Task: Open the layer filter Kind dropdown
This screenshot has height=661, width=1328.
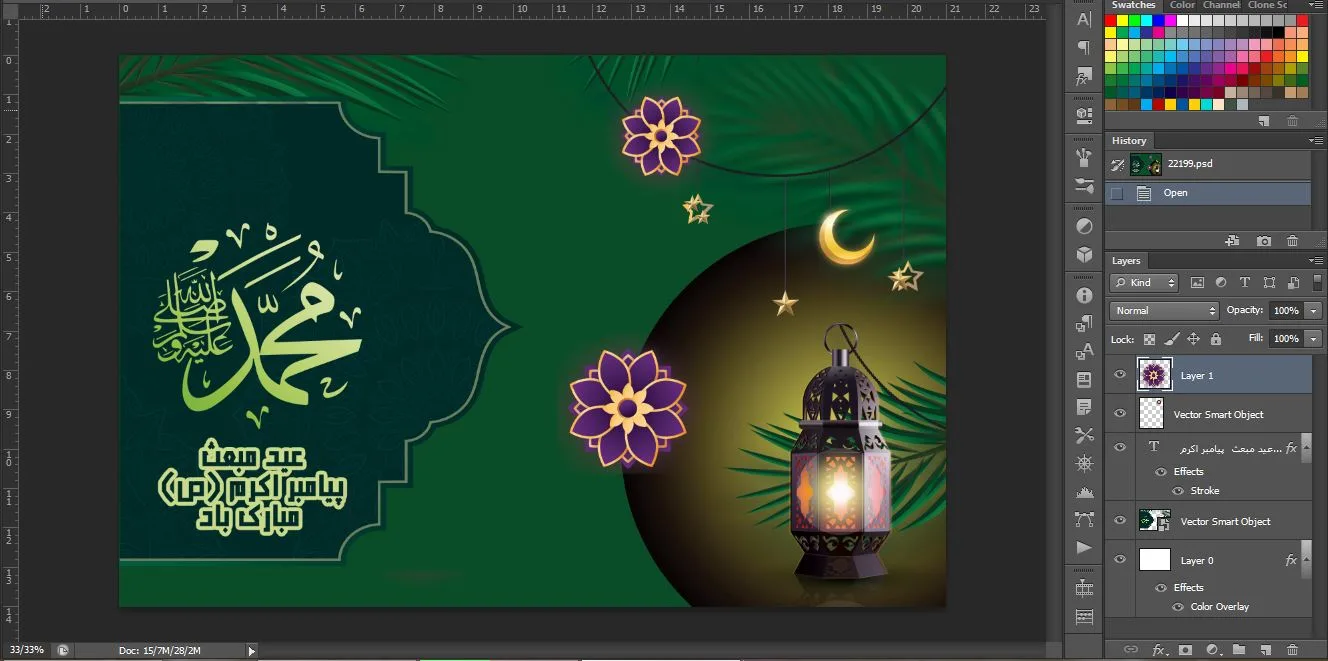Action: [1145, 283]
